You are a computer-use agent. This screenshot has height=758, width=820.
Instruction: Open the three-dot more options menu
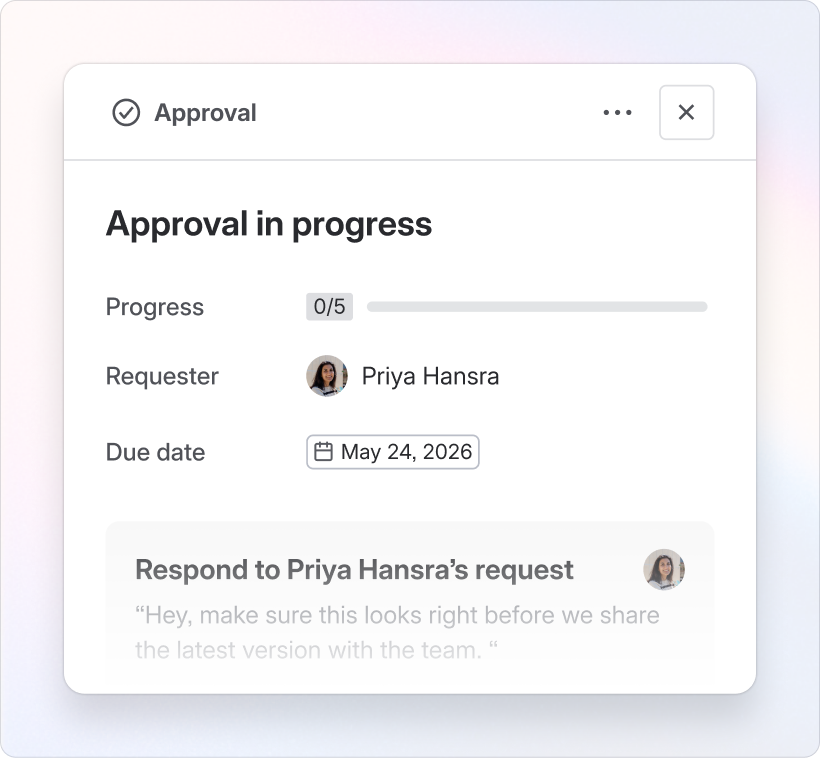(617, 112)
